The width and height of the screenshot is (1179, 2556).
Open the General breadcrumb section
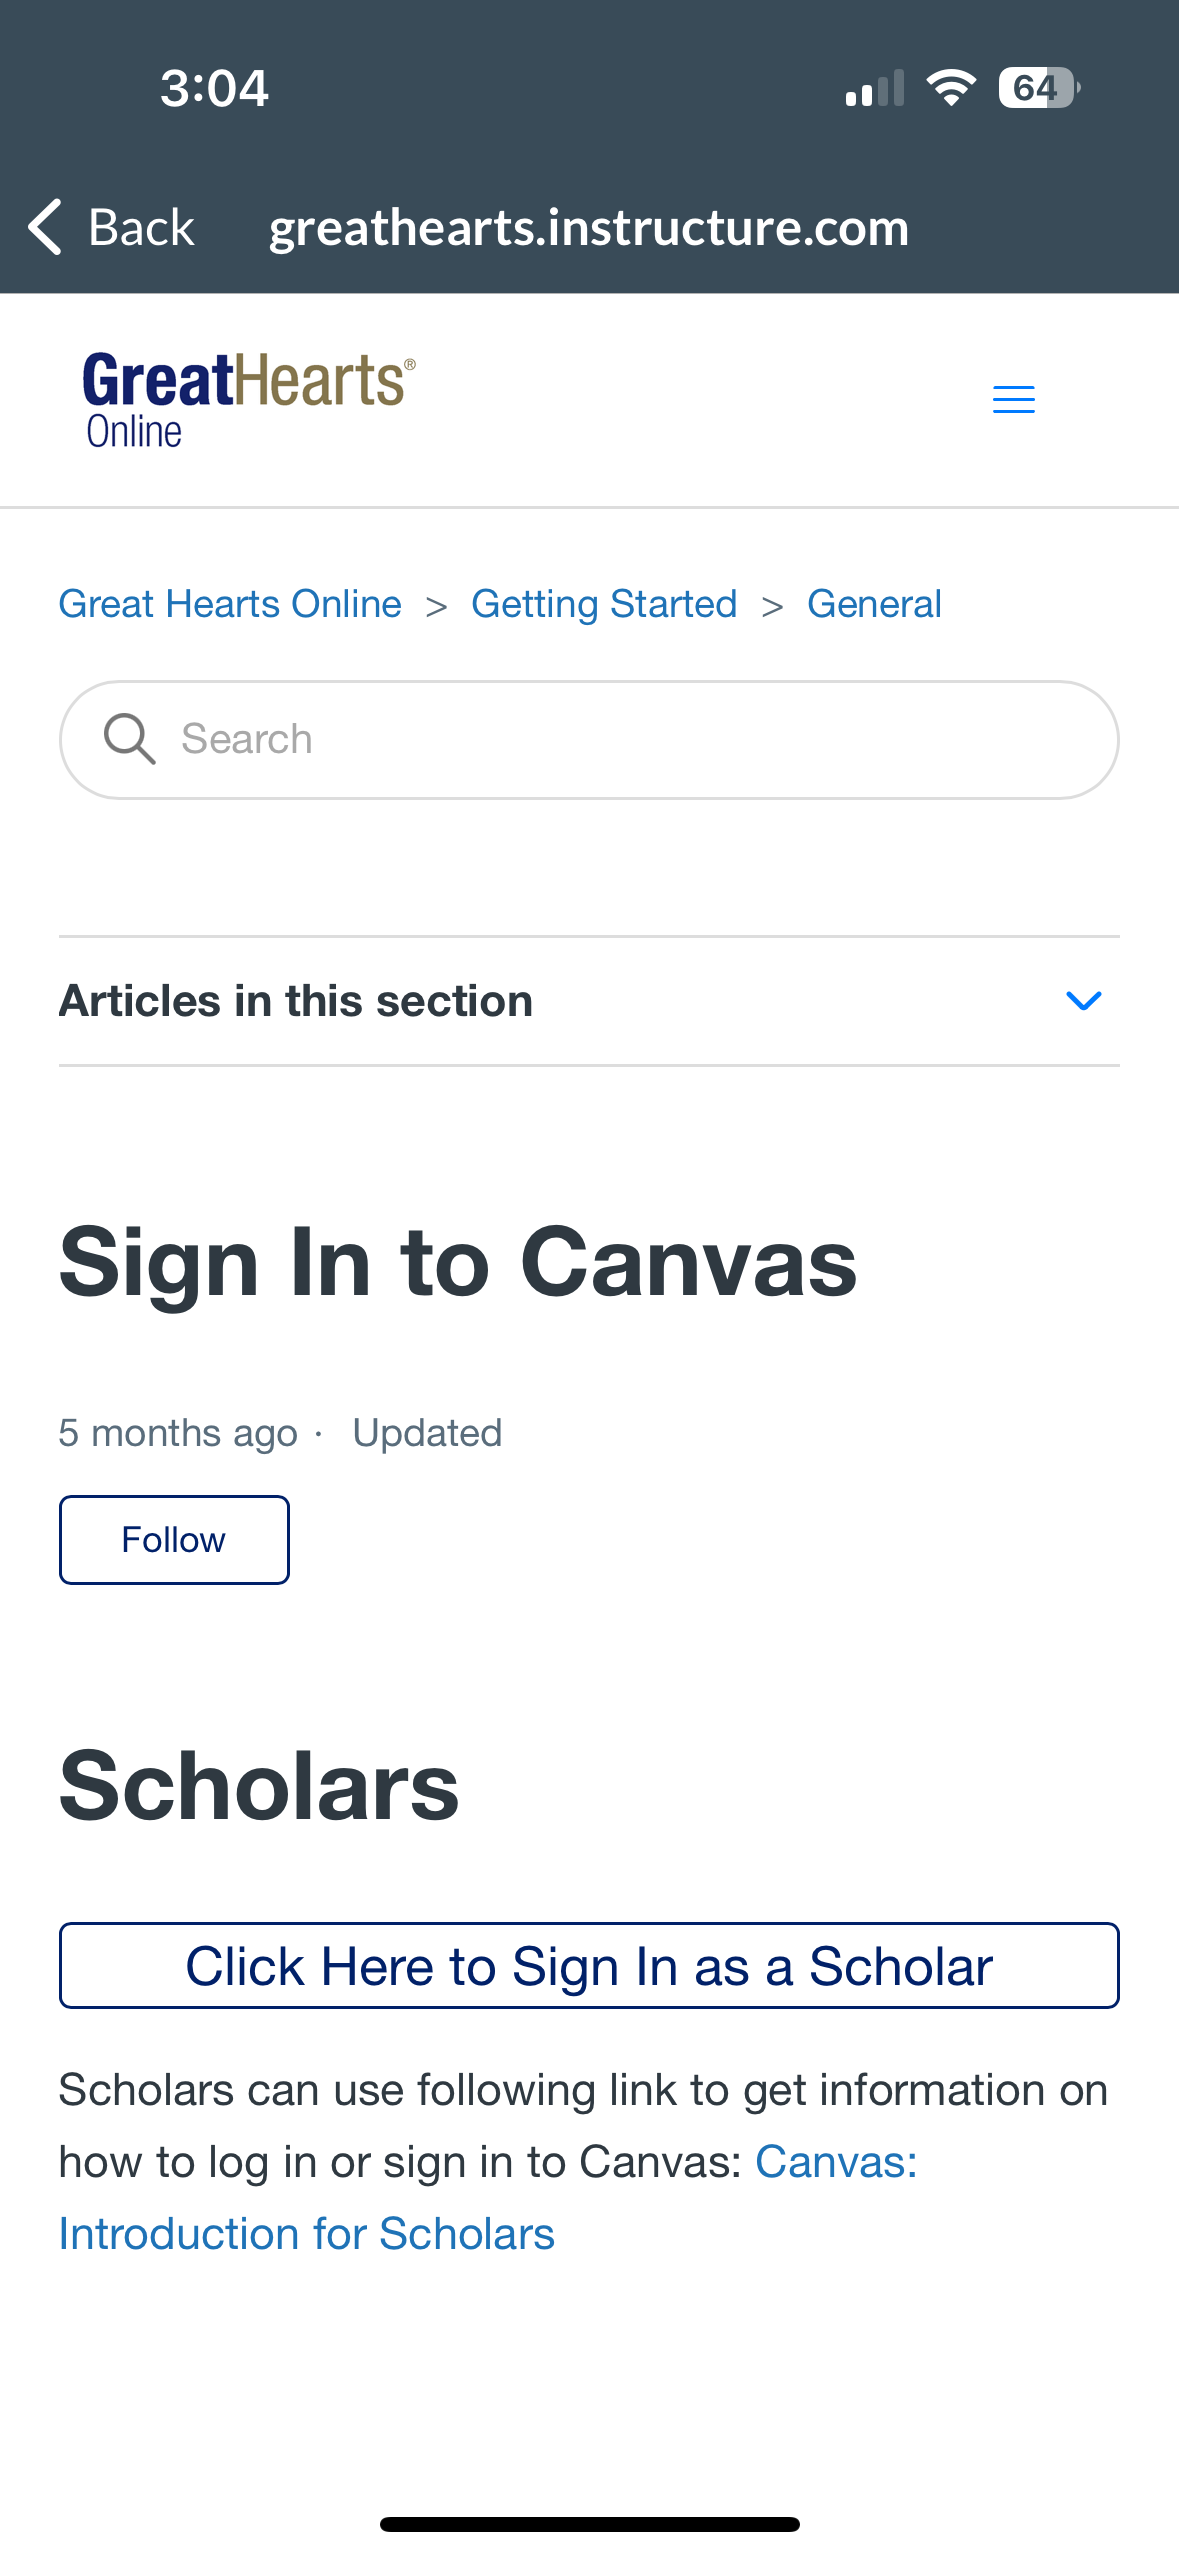(x=874, y=604)
